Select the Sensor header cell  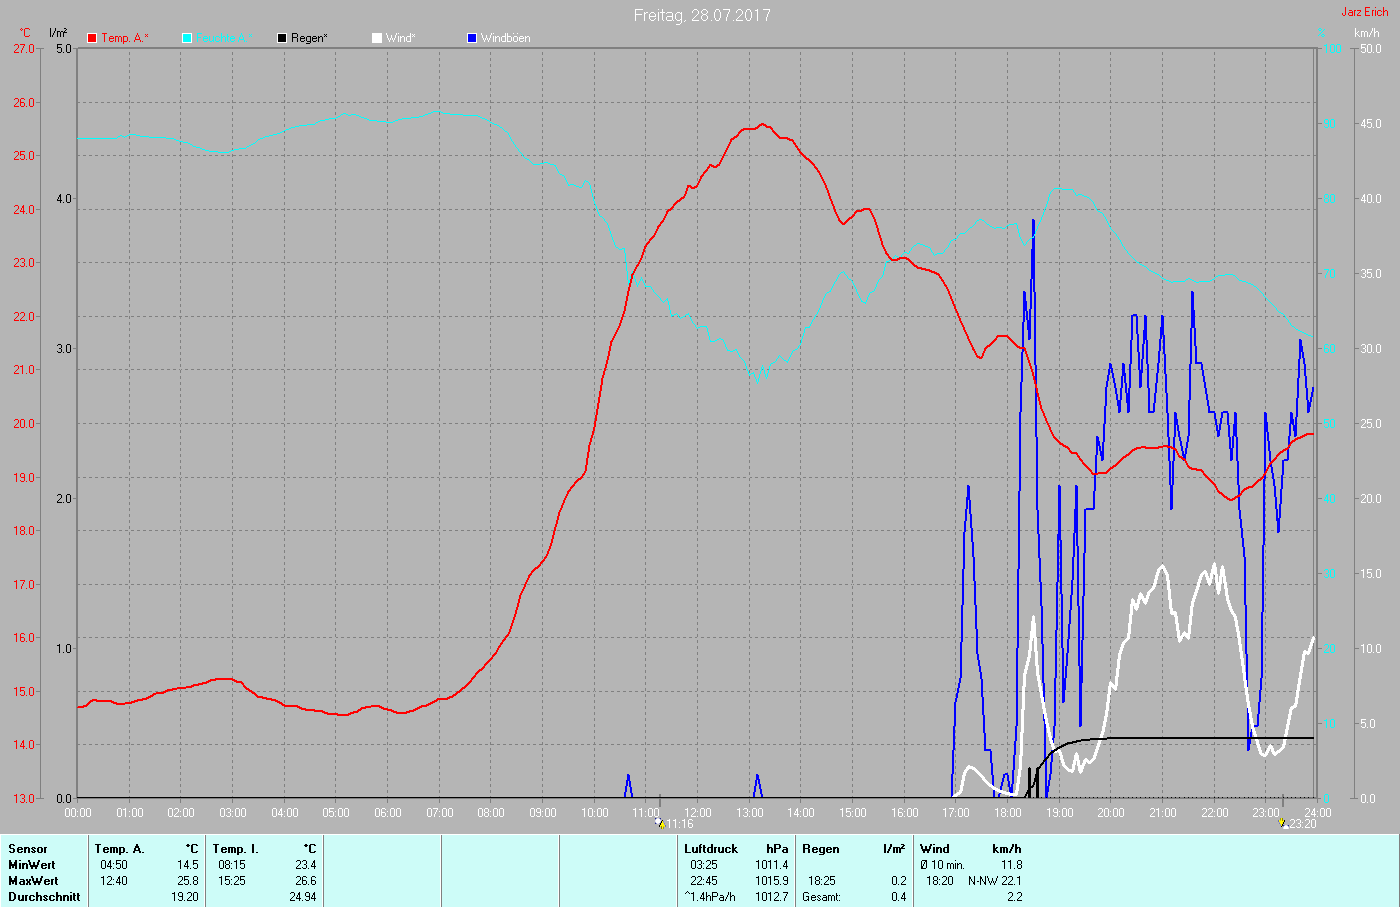(28, 849)
